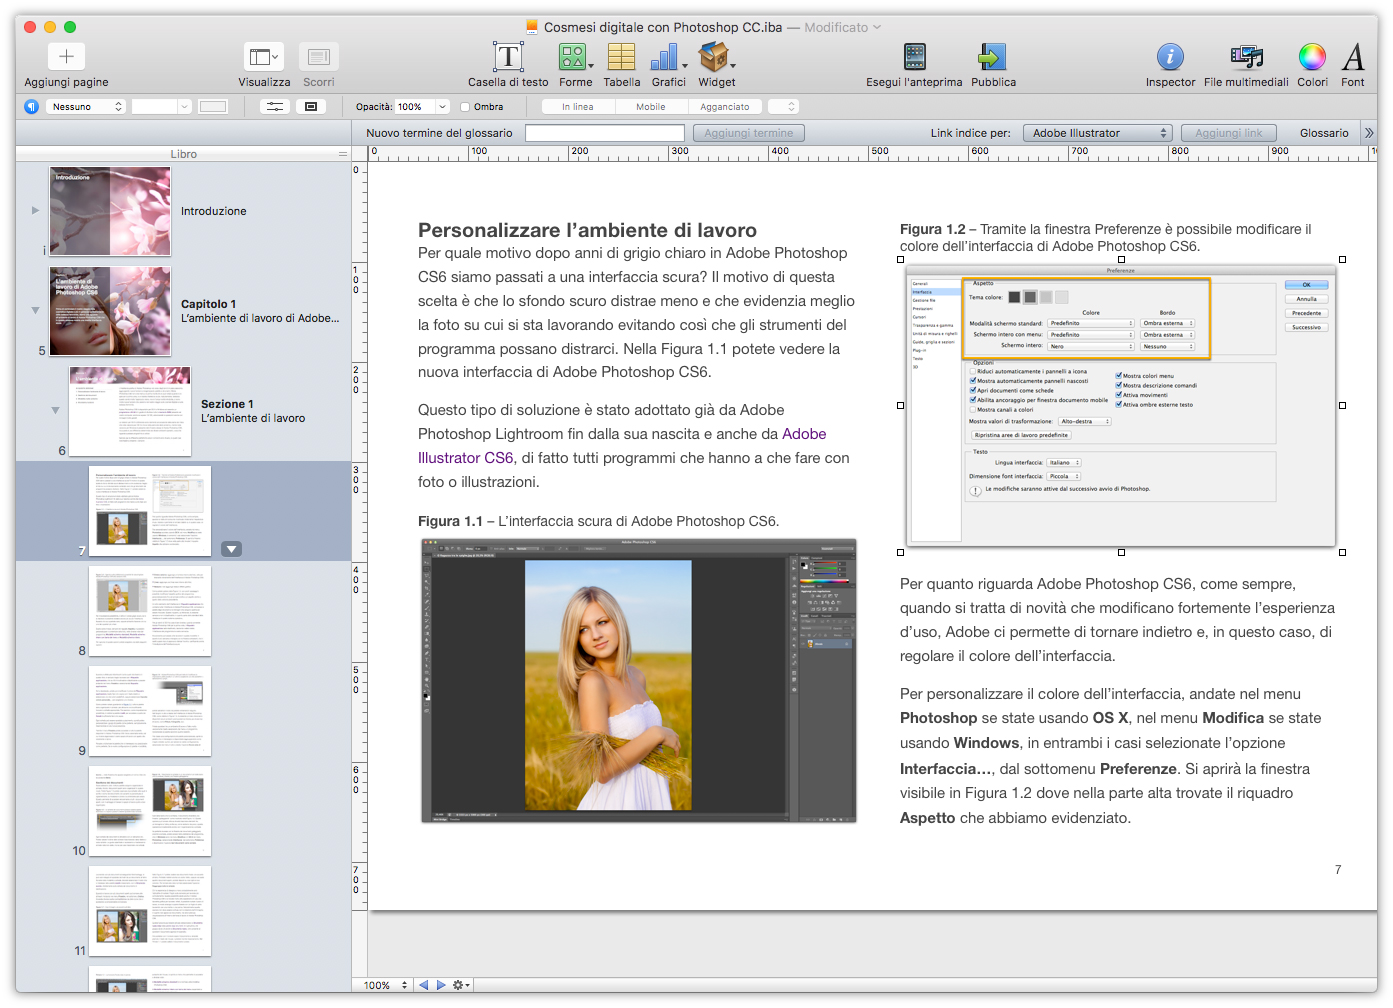Click the document title Cosmesi digitale con Photoshop CC.iba
The height and width of the screenshot is (1008, 1393).
tap(663, 27)
